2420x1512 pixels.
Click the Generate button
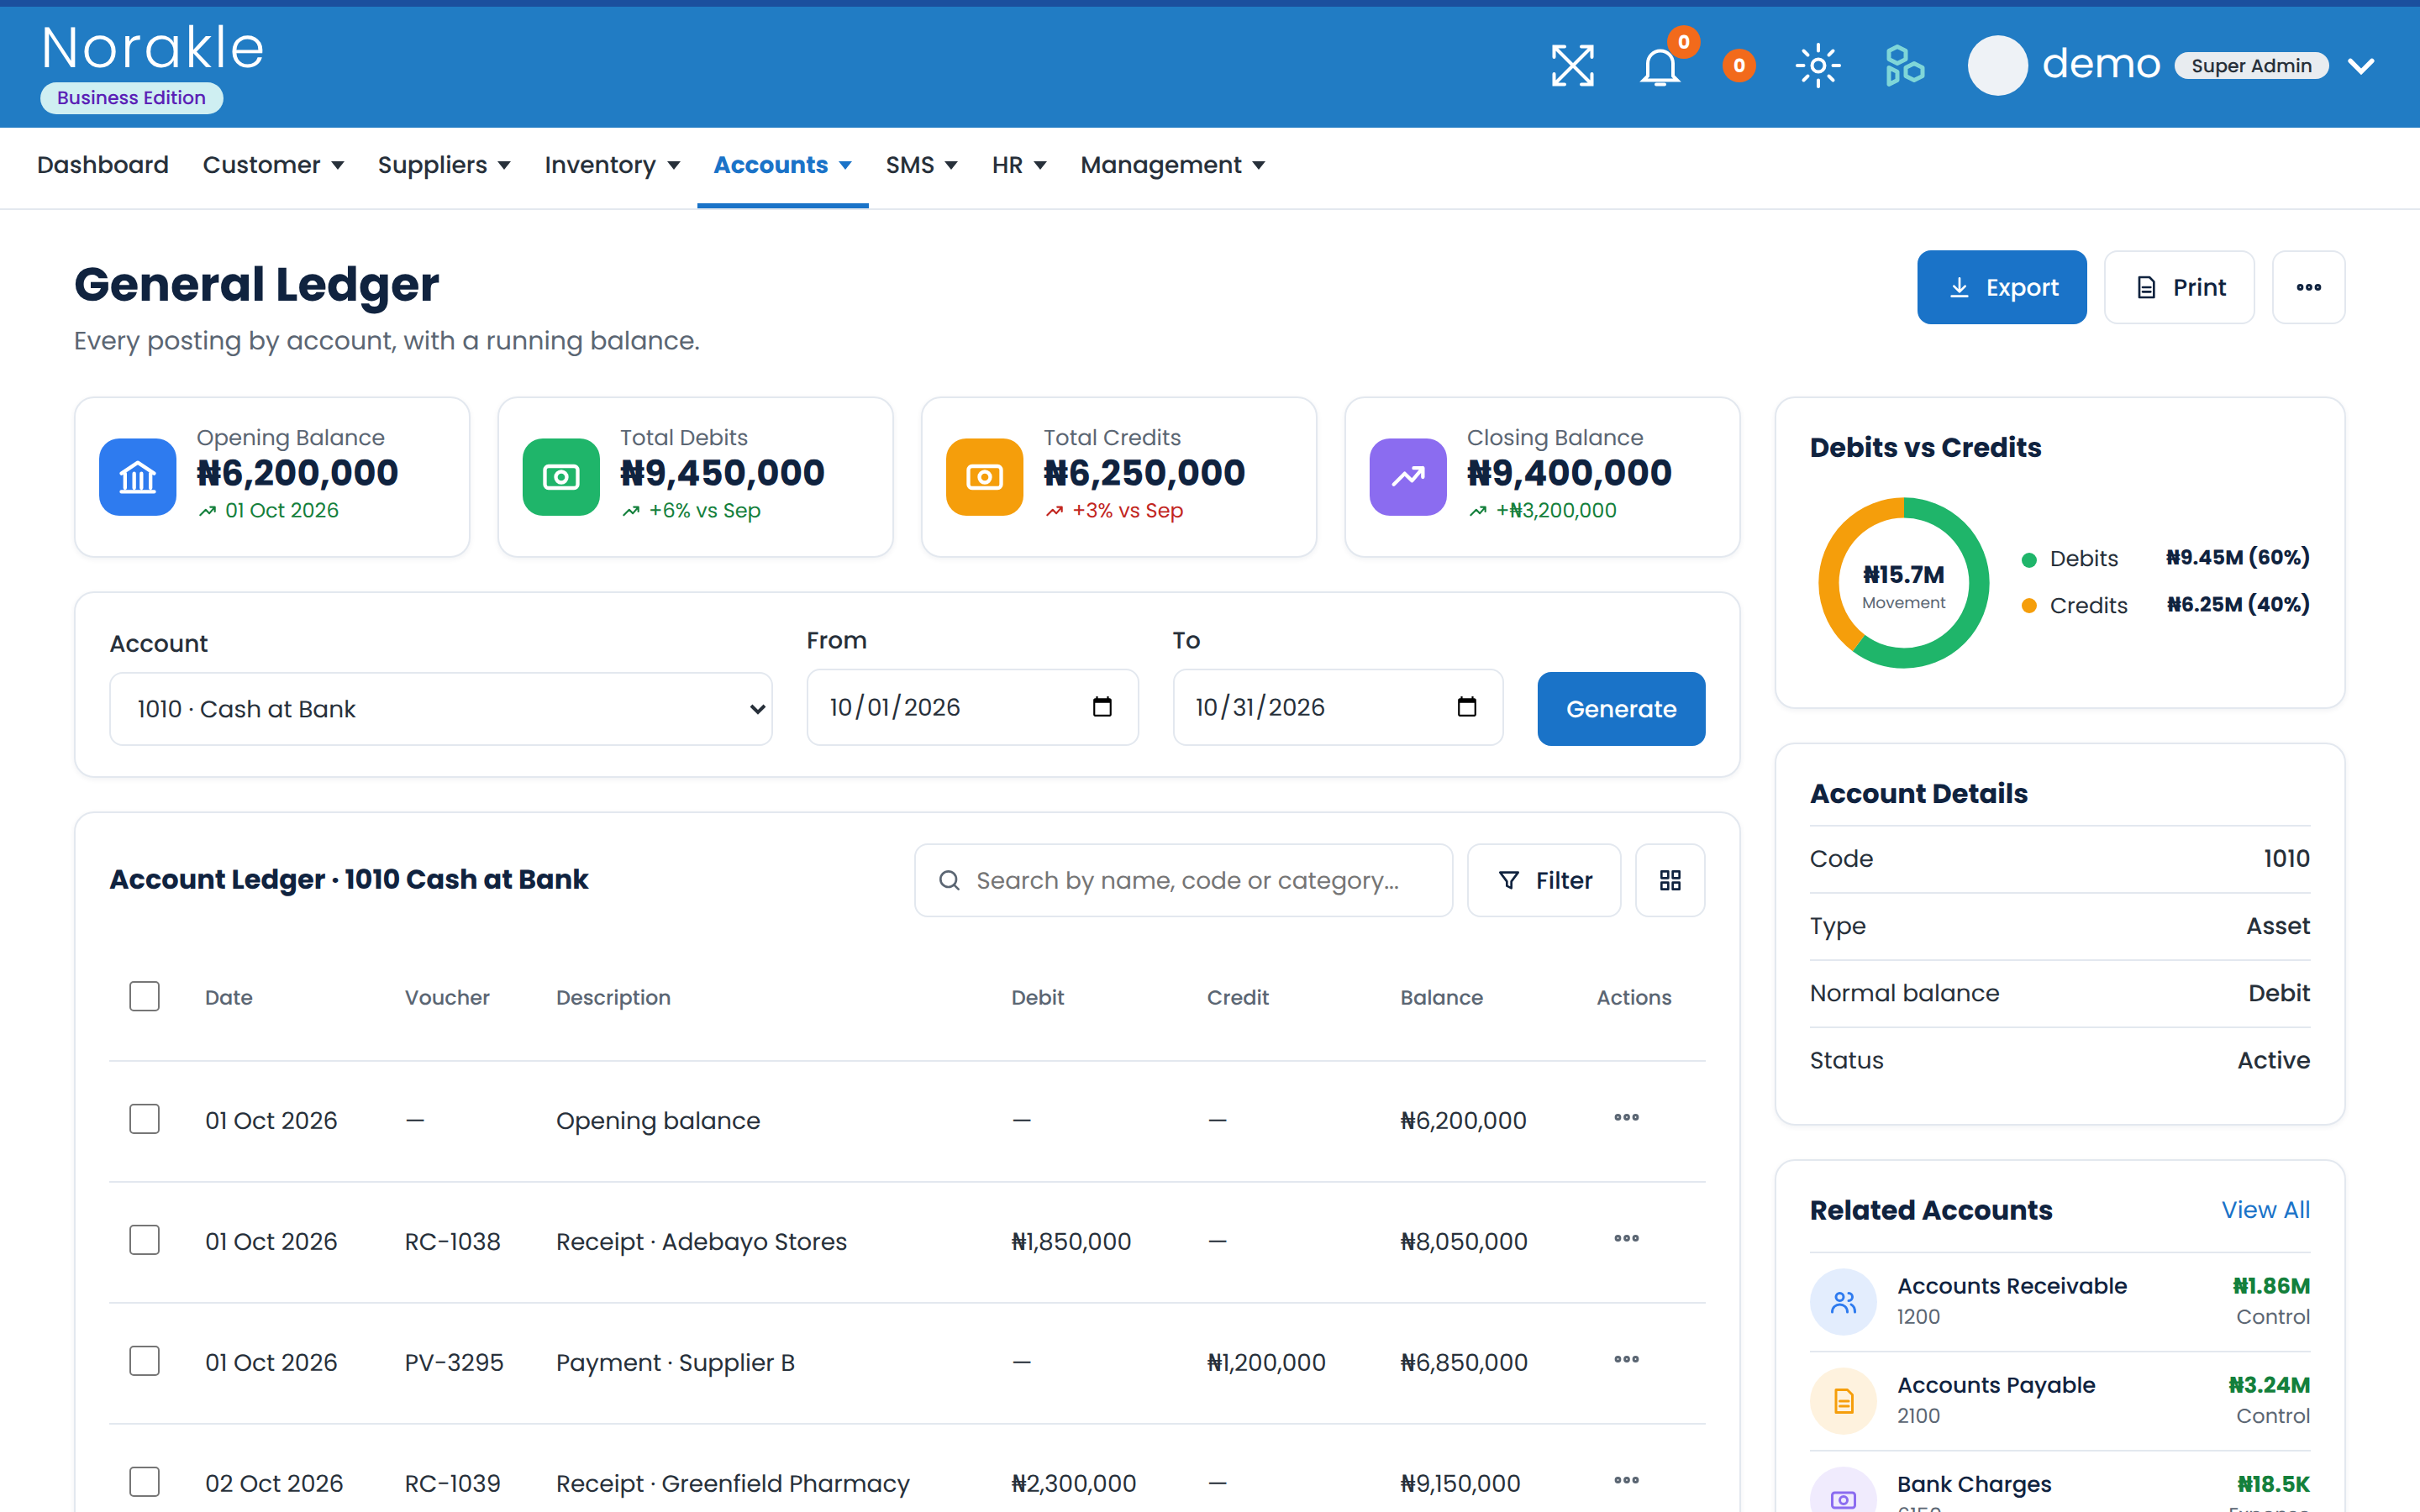point(1621,709)
